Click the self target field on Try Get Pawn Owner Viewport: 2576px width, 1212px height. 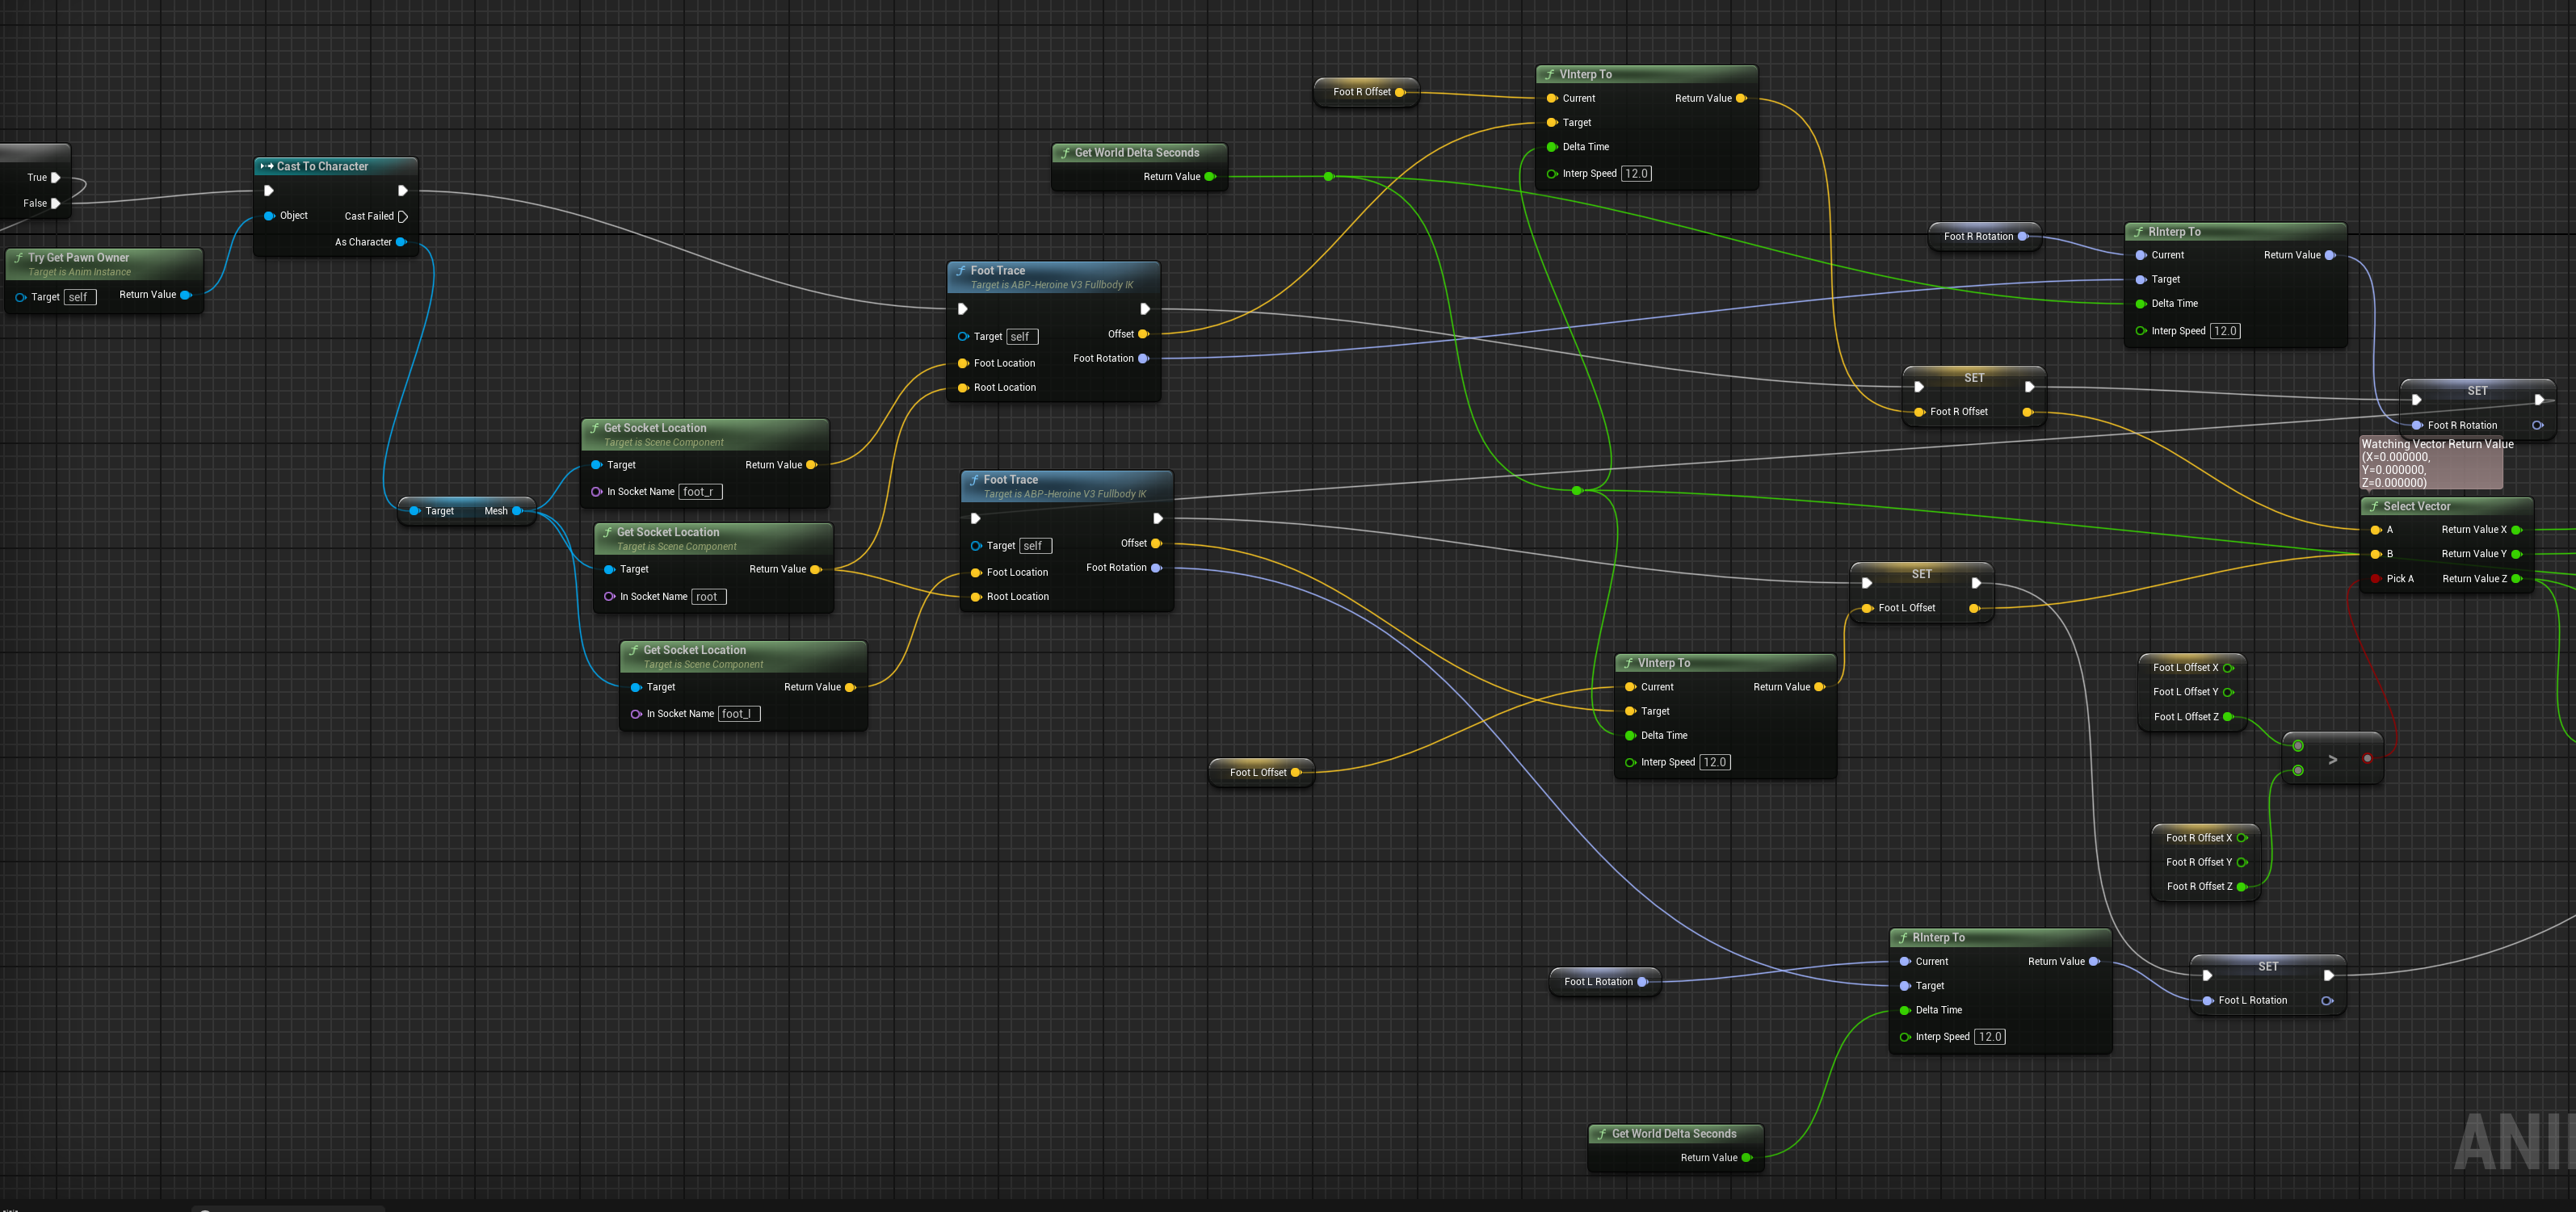pos(79,297)
